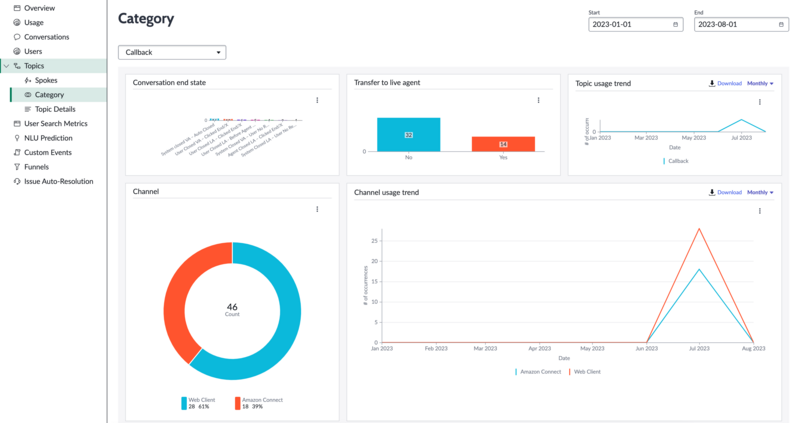
Task: Open calendar picker in End date field
Action: click(781, 24)
